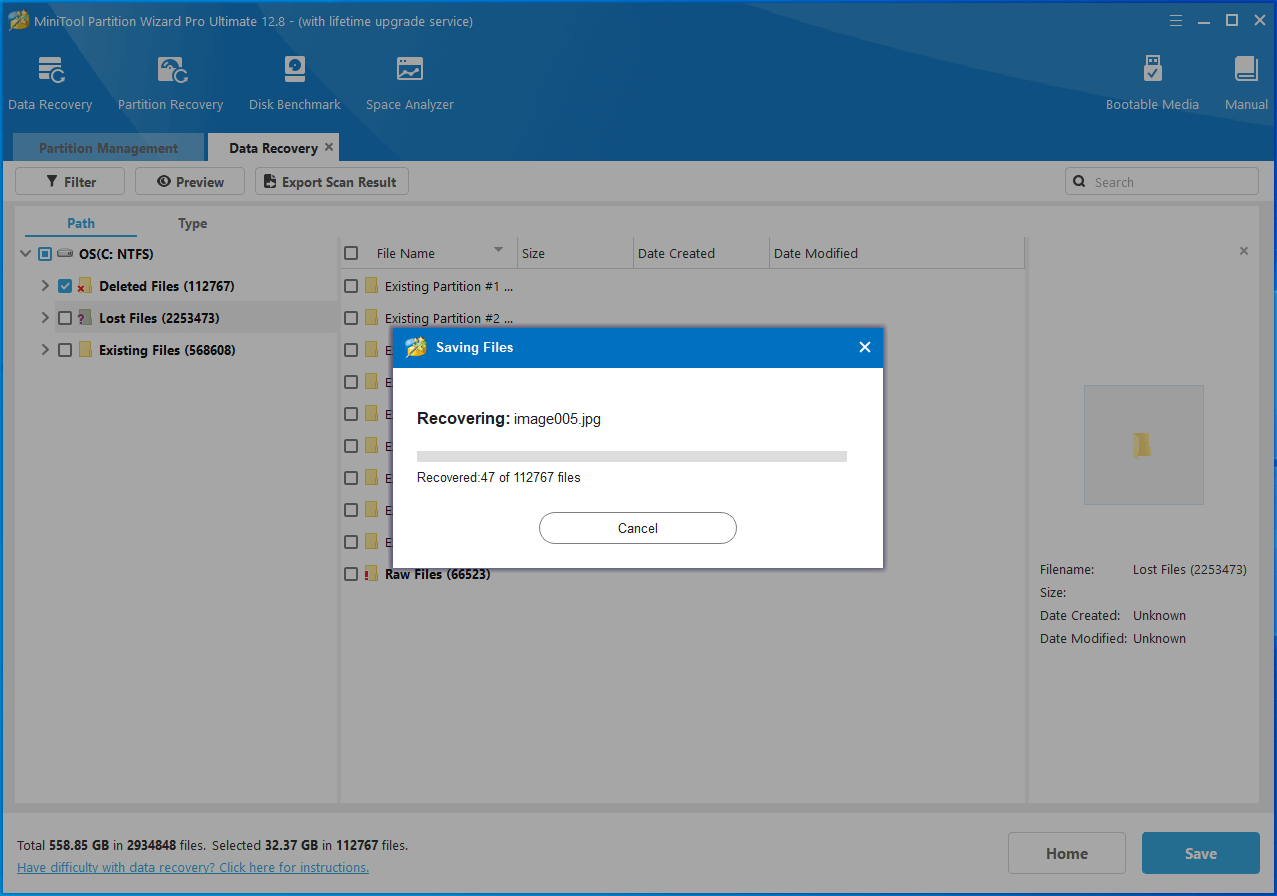Toggle the select-all checkbox in file list header
Viewport: 1277px width, 896px height.
[x=351, y=253]
